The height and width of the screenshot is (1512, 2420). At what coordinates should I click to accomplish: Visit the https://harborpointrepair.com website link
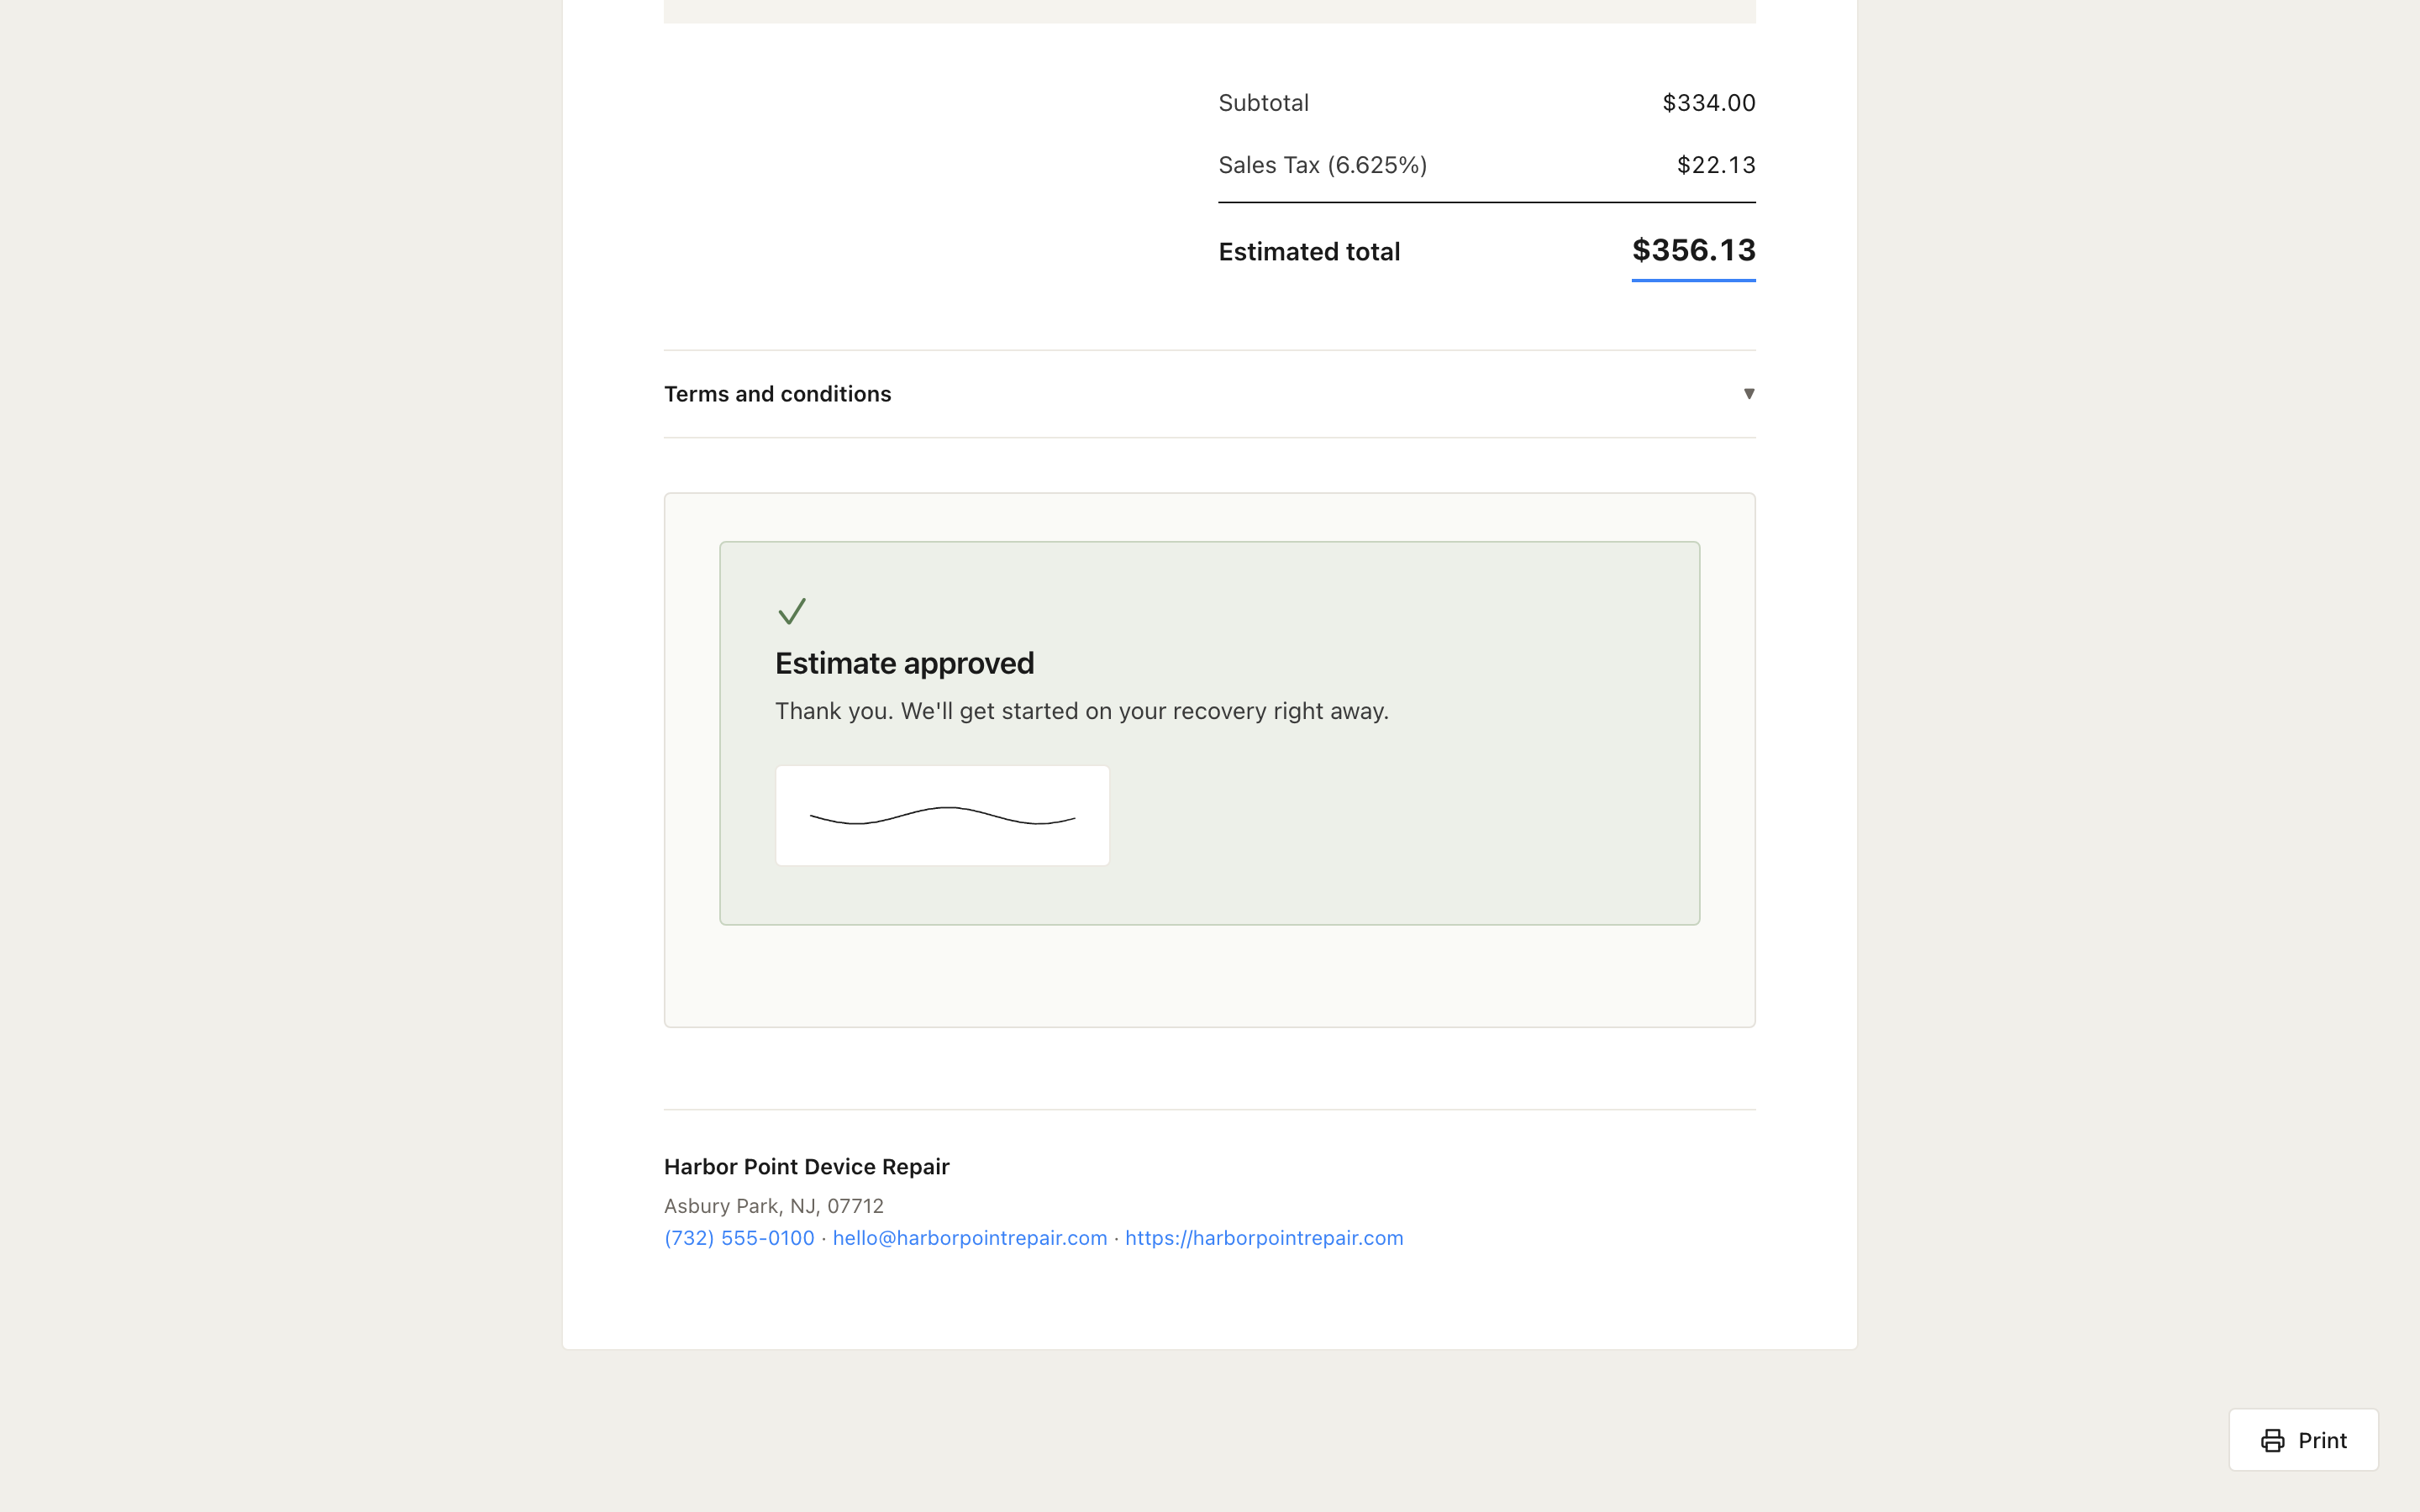coord(1264,1238)
